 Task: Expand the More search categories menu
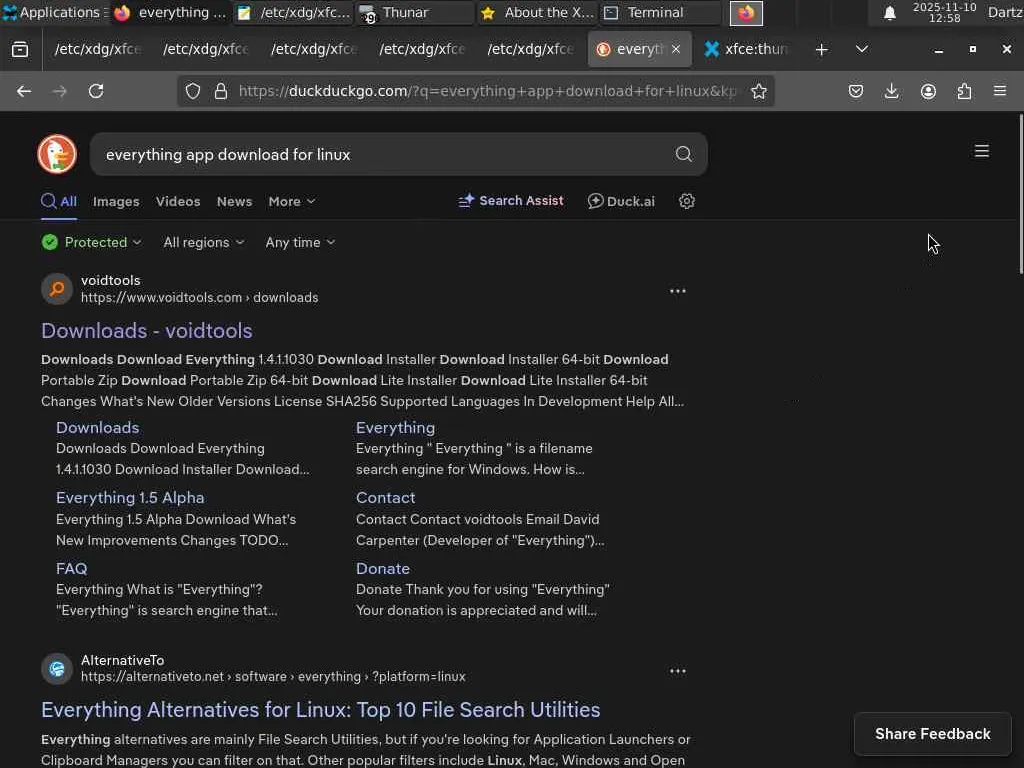(291, 201)
